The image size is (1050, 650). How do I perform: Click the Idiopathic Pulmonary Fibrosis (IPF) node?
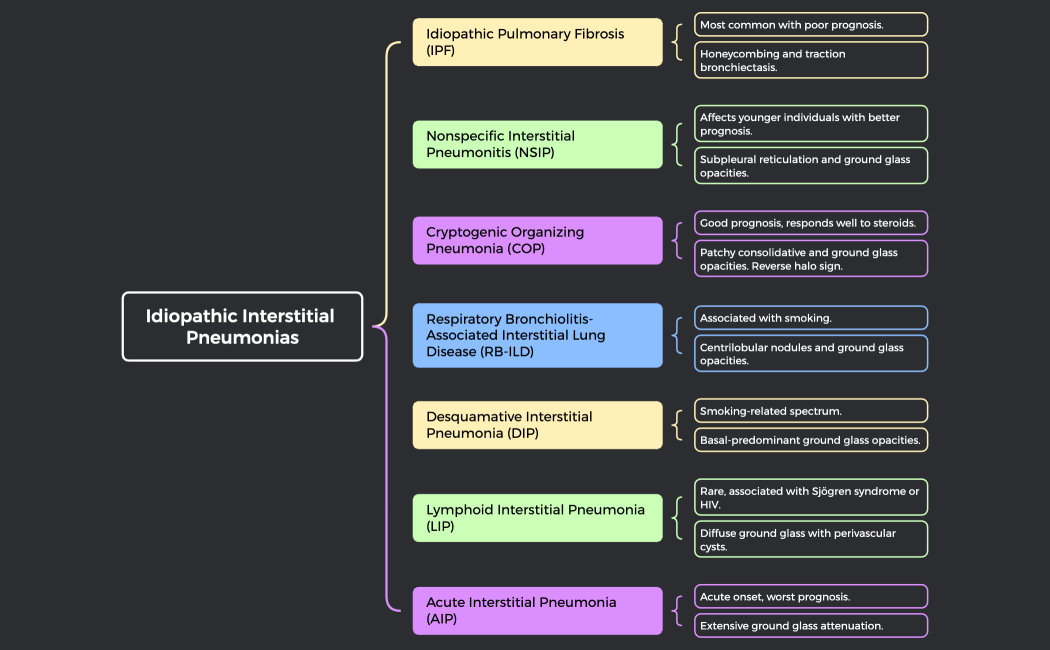pyautogui.click(x=537, y=42)
